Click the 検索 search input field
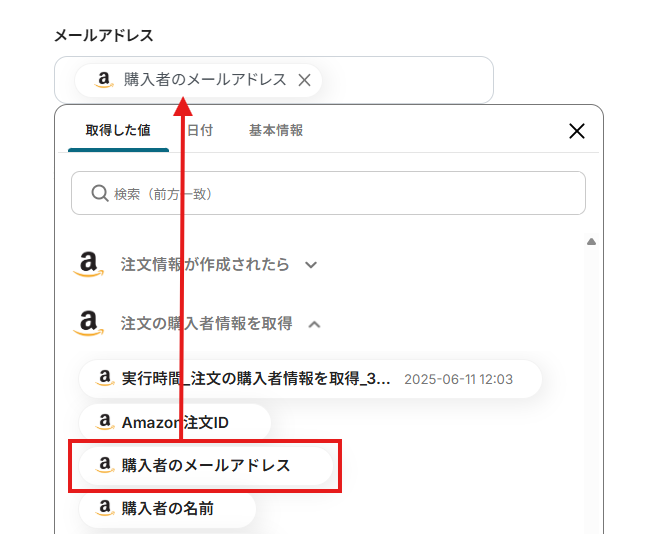Image resolution: width=649 pixels, height=534 pixels. click(x=340, y=193)
